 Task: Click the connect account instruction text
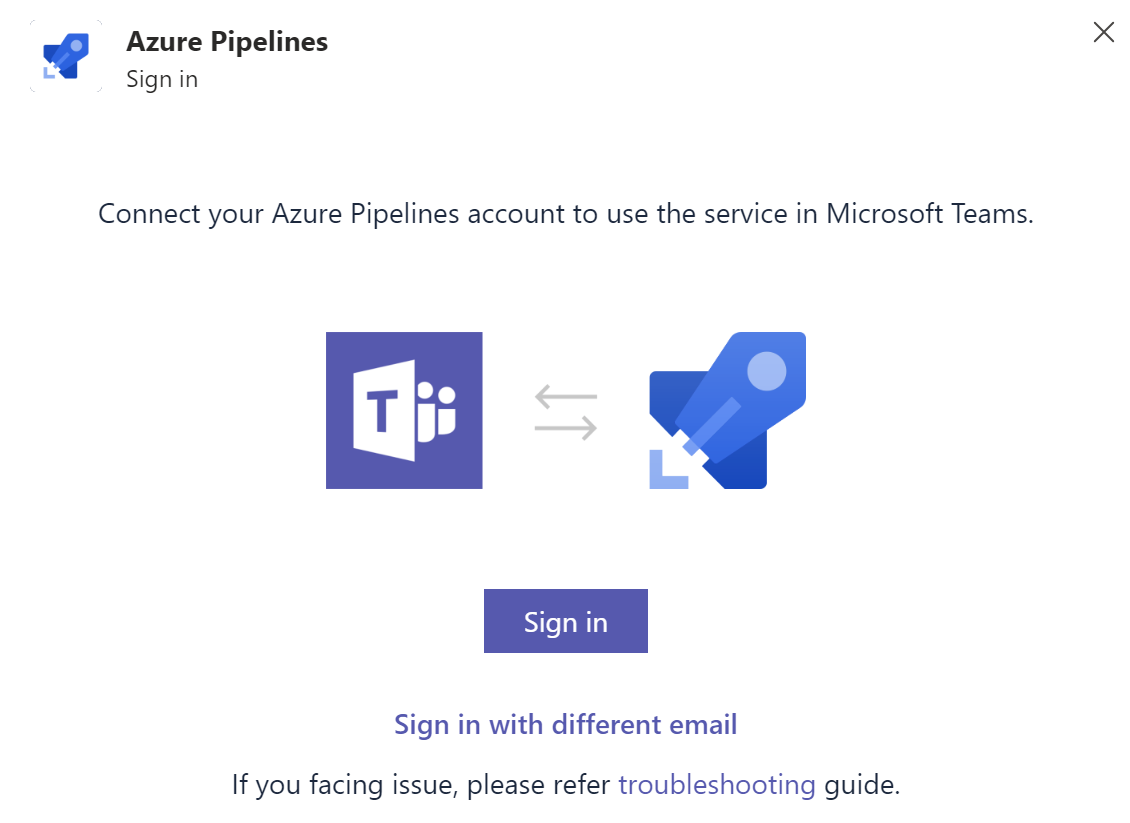pyautogui.click(x=565, y=213)
